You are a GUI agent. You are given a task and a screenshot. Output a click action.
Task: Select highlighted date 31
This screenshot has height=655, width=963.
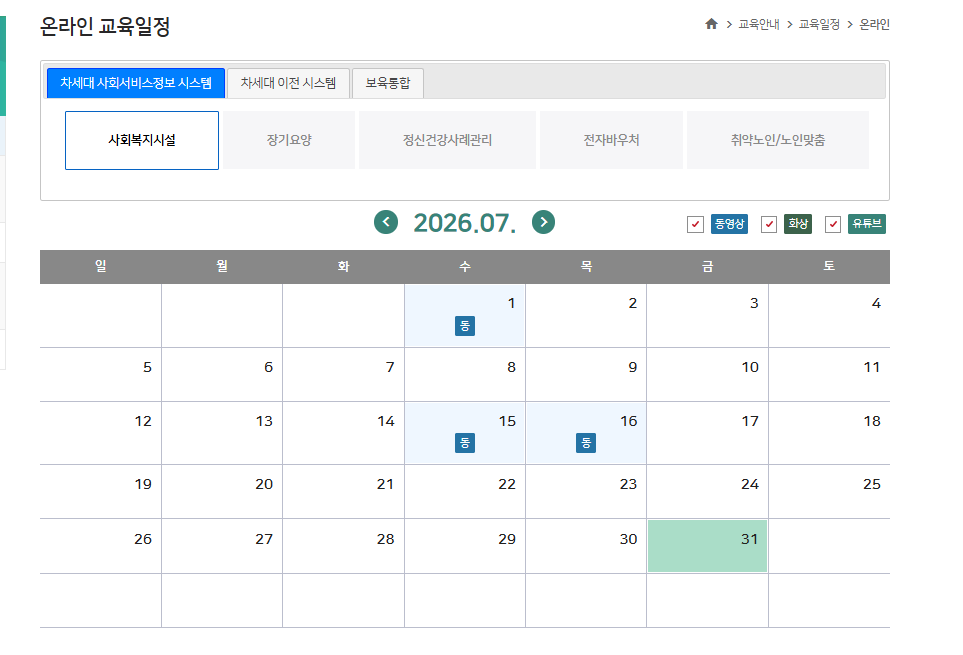[x=707, y=546]
